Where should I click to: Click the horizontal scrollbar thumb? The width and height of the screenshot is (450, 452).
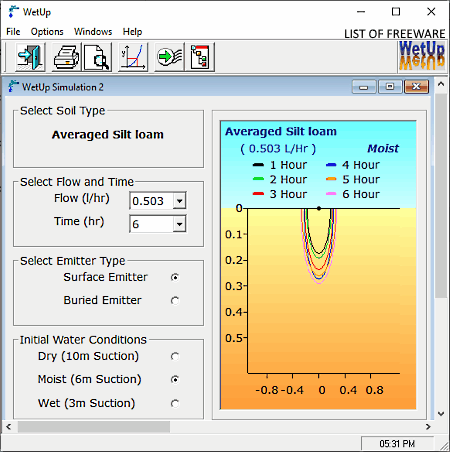[x=94, y=427]
